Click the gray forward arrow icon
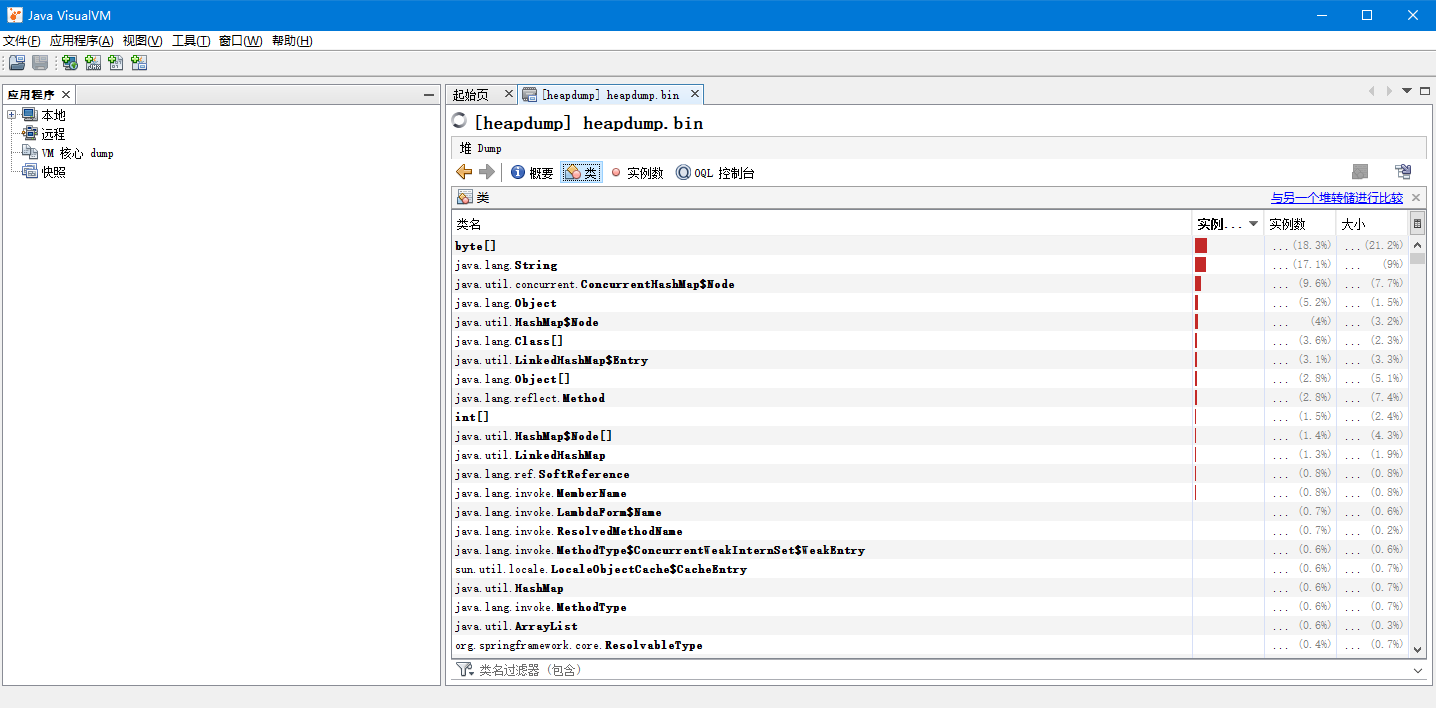Viewport: 1436px width, 708px height. tap(487, 172)
